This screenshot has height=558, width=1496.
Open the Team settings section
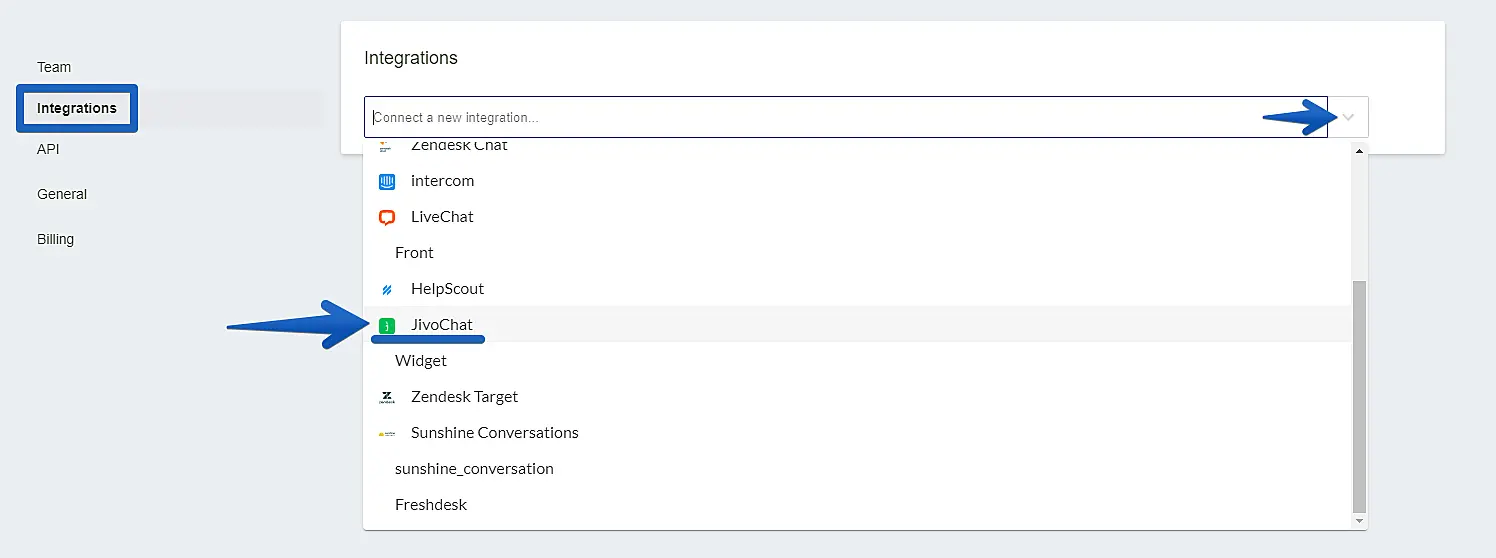click(54, 67)
